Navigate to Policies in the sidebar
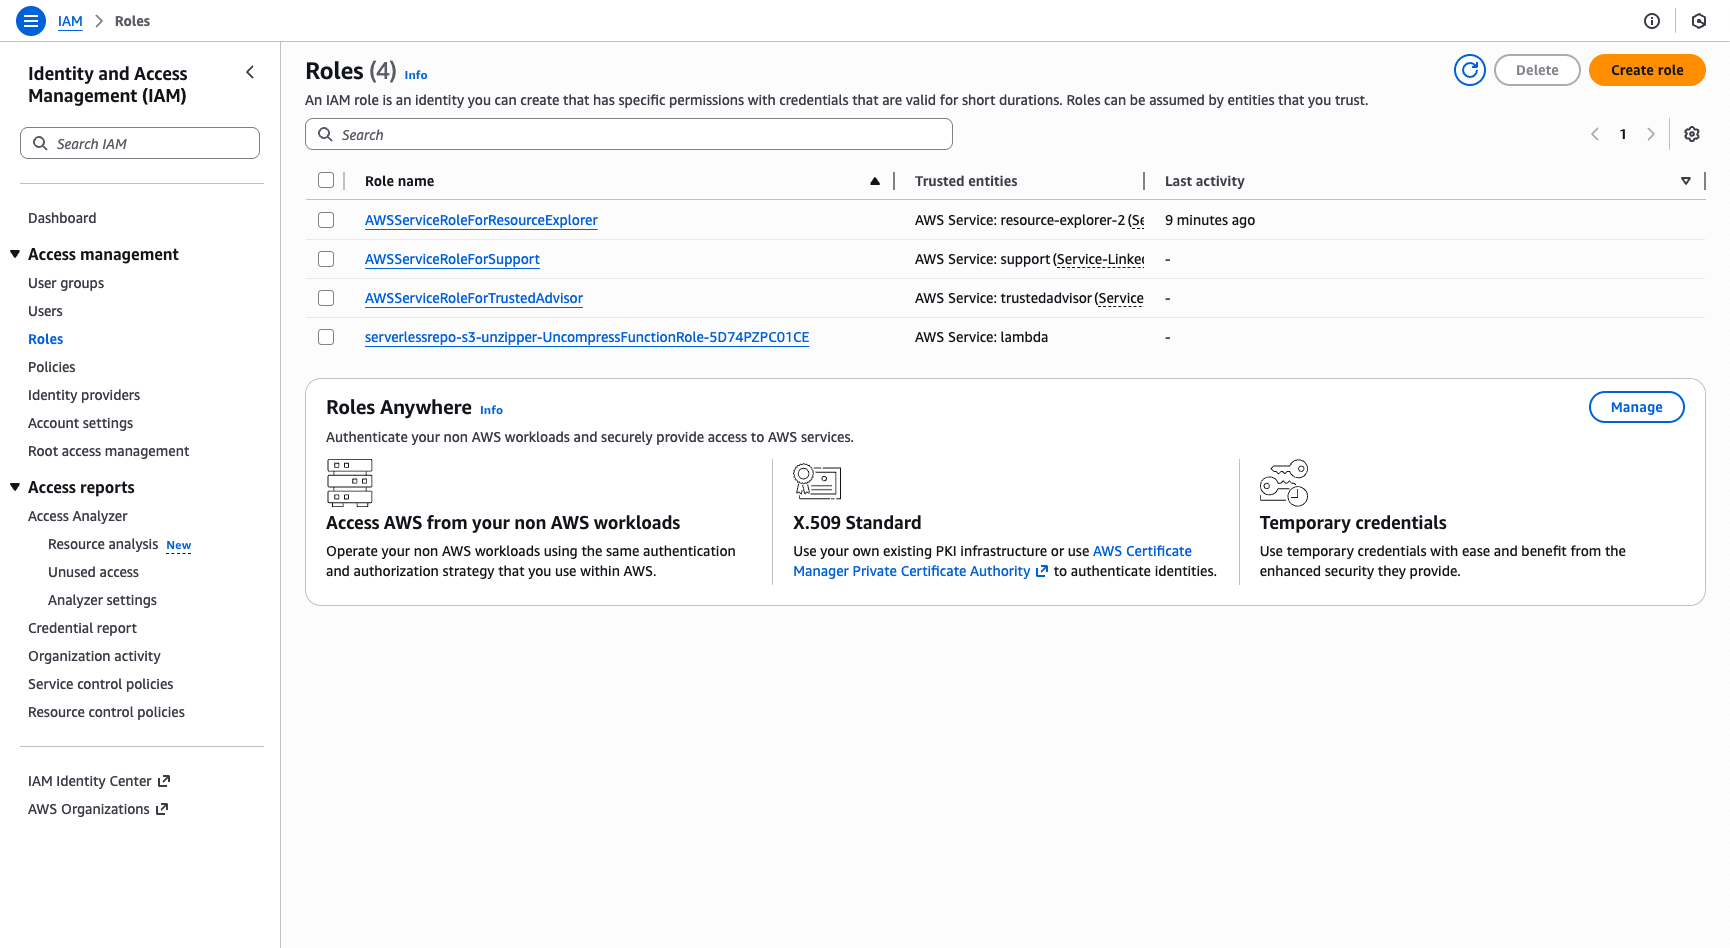 coord(51,367)
